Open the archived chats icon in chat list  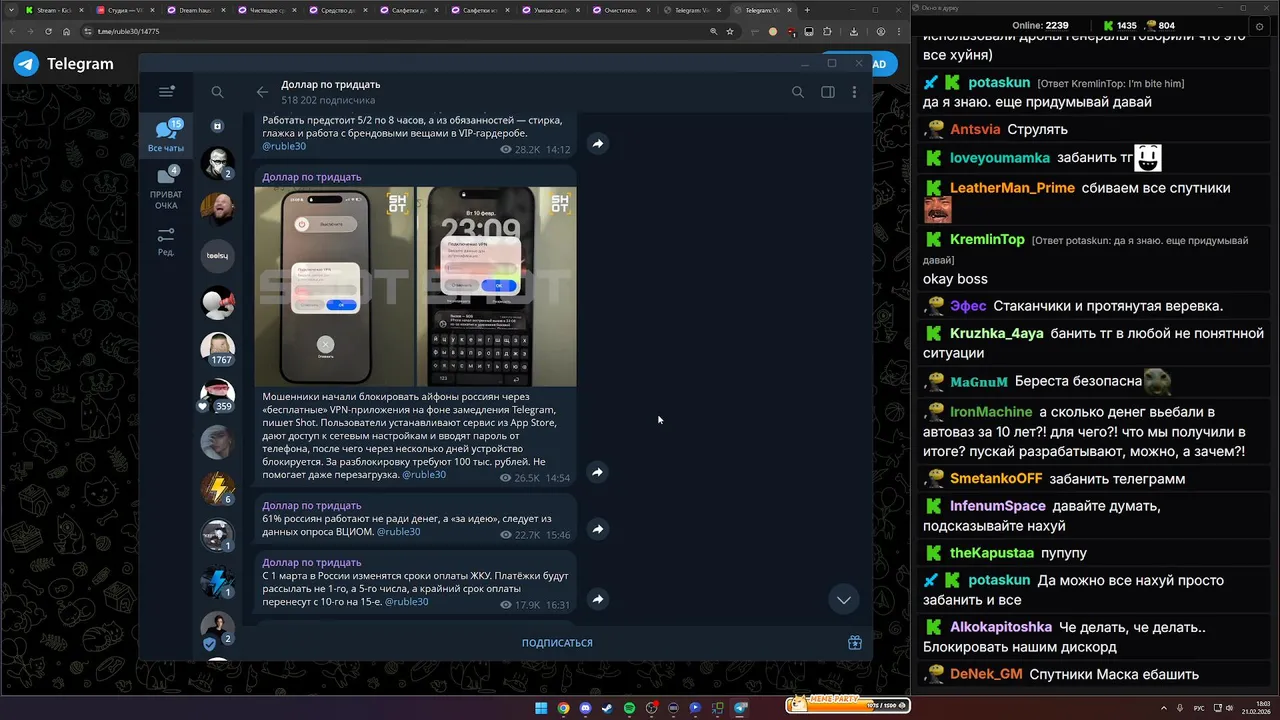(217, 126)
